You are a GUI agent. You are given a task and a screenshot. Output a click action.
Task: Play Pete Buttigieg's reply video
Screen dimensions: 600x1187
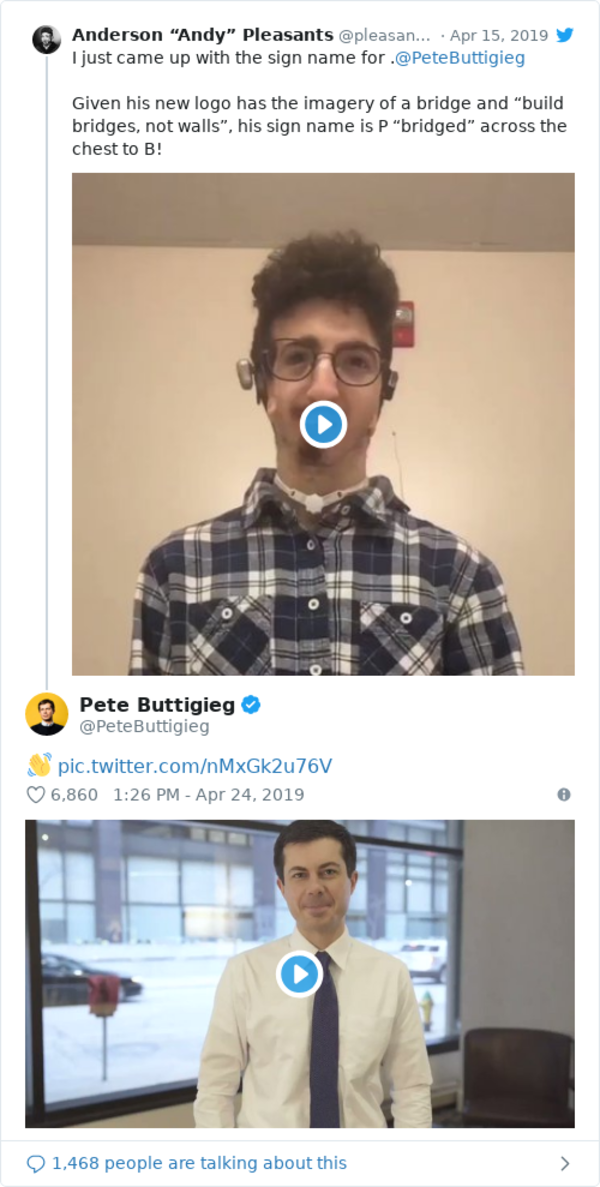(x=299, y=974)
